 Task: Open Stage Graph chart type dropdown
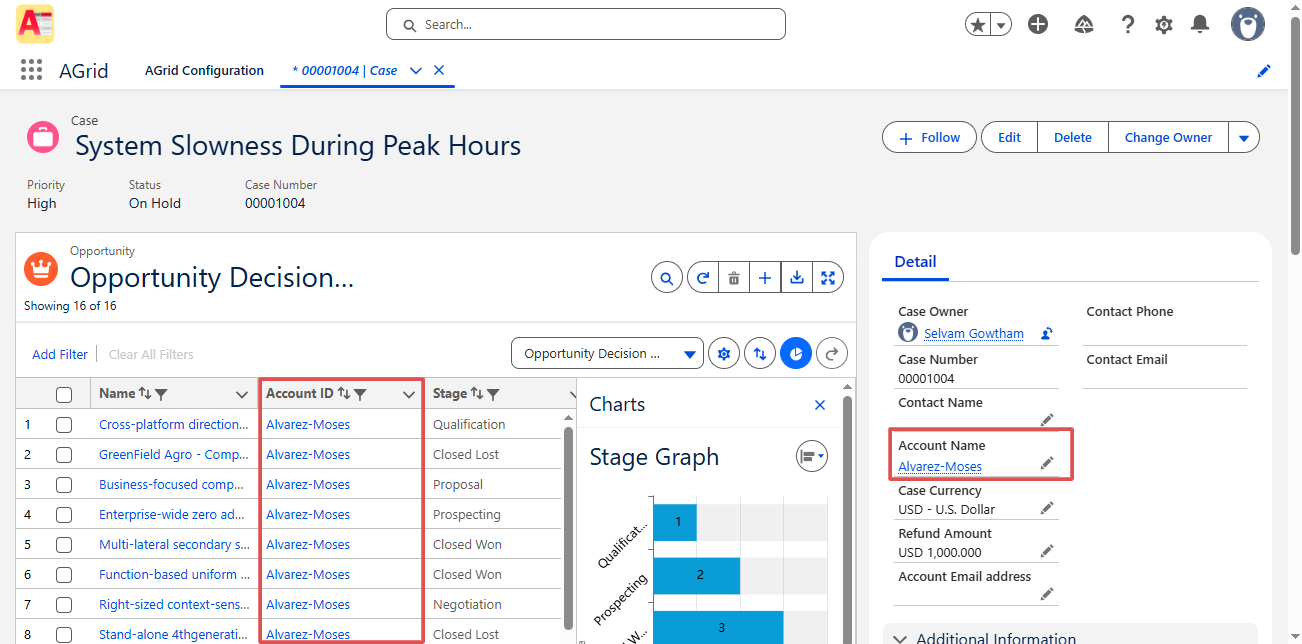pyautogui.click(x=812, y=457)
